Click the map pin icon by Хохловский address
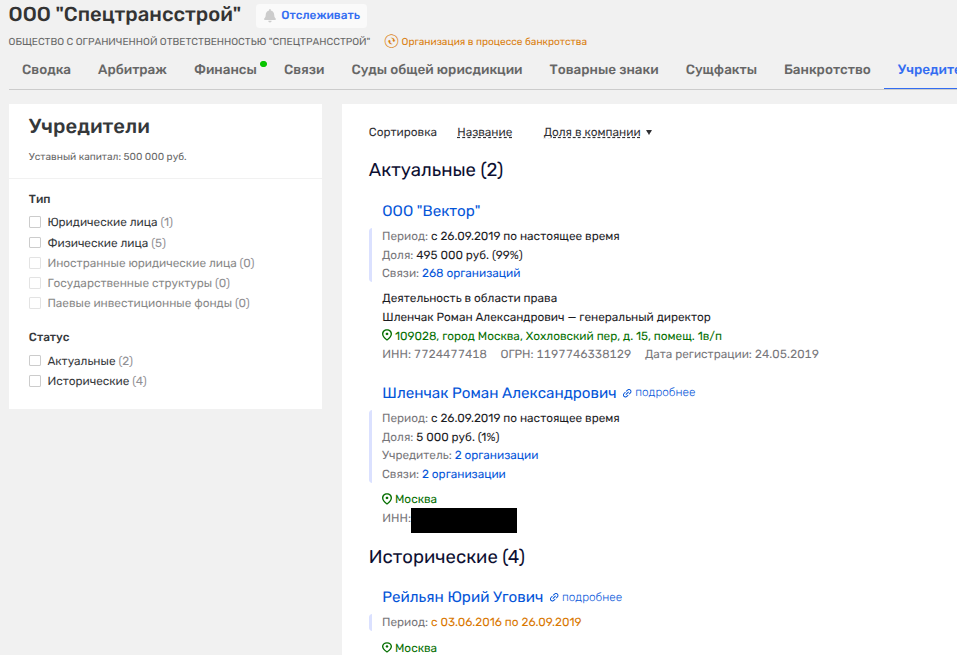 tap(387, 336)
